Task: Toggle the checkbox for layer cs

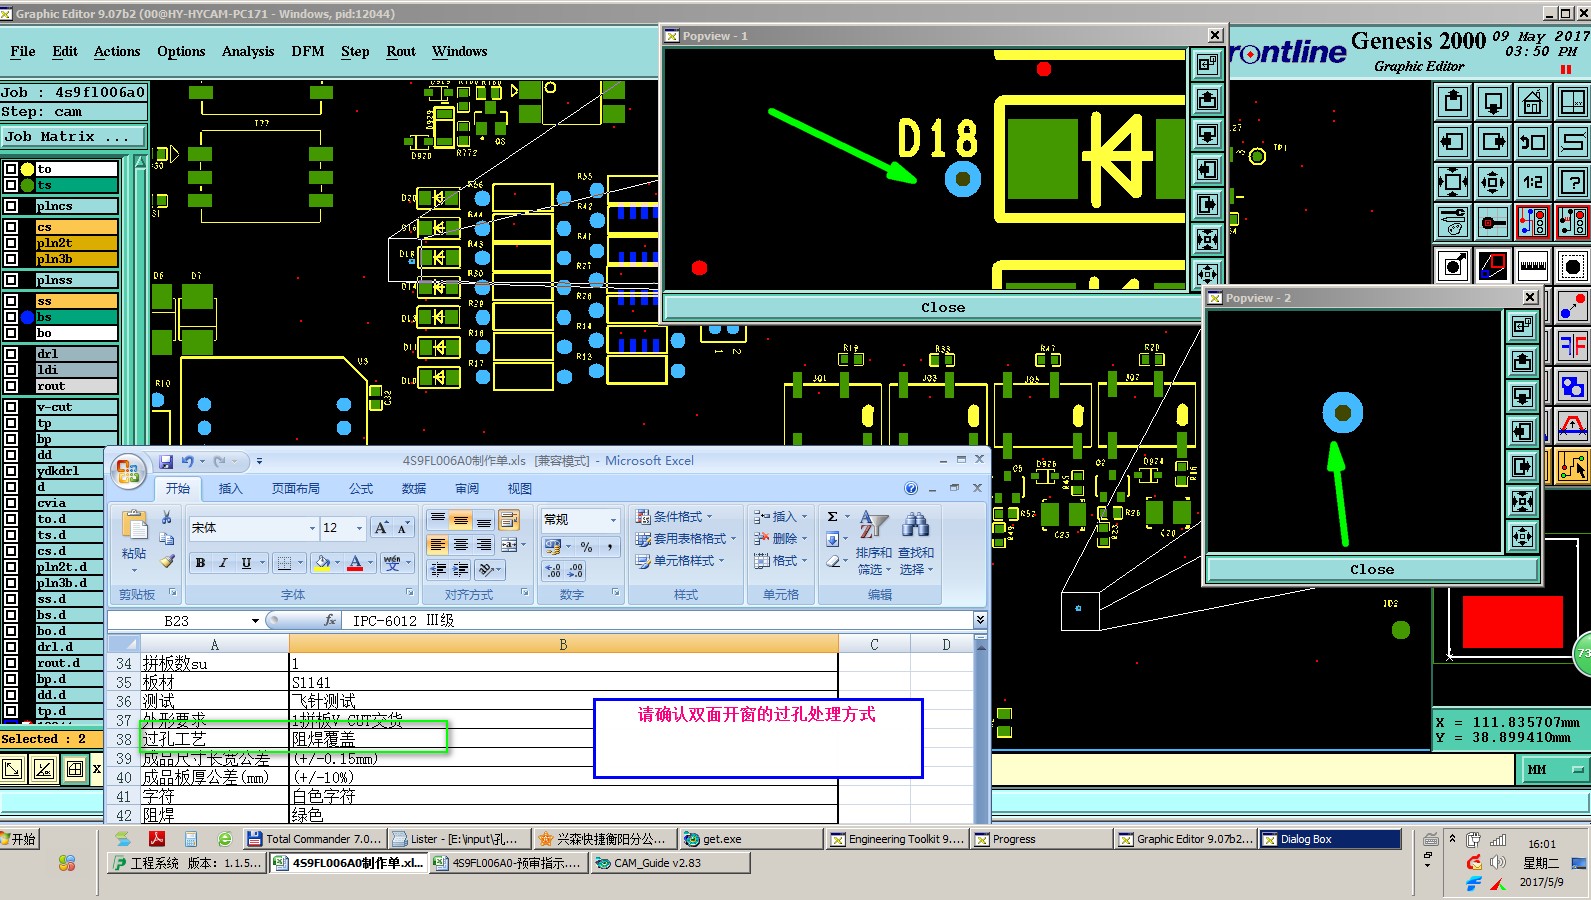Action: (11, 227)
